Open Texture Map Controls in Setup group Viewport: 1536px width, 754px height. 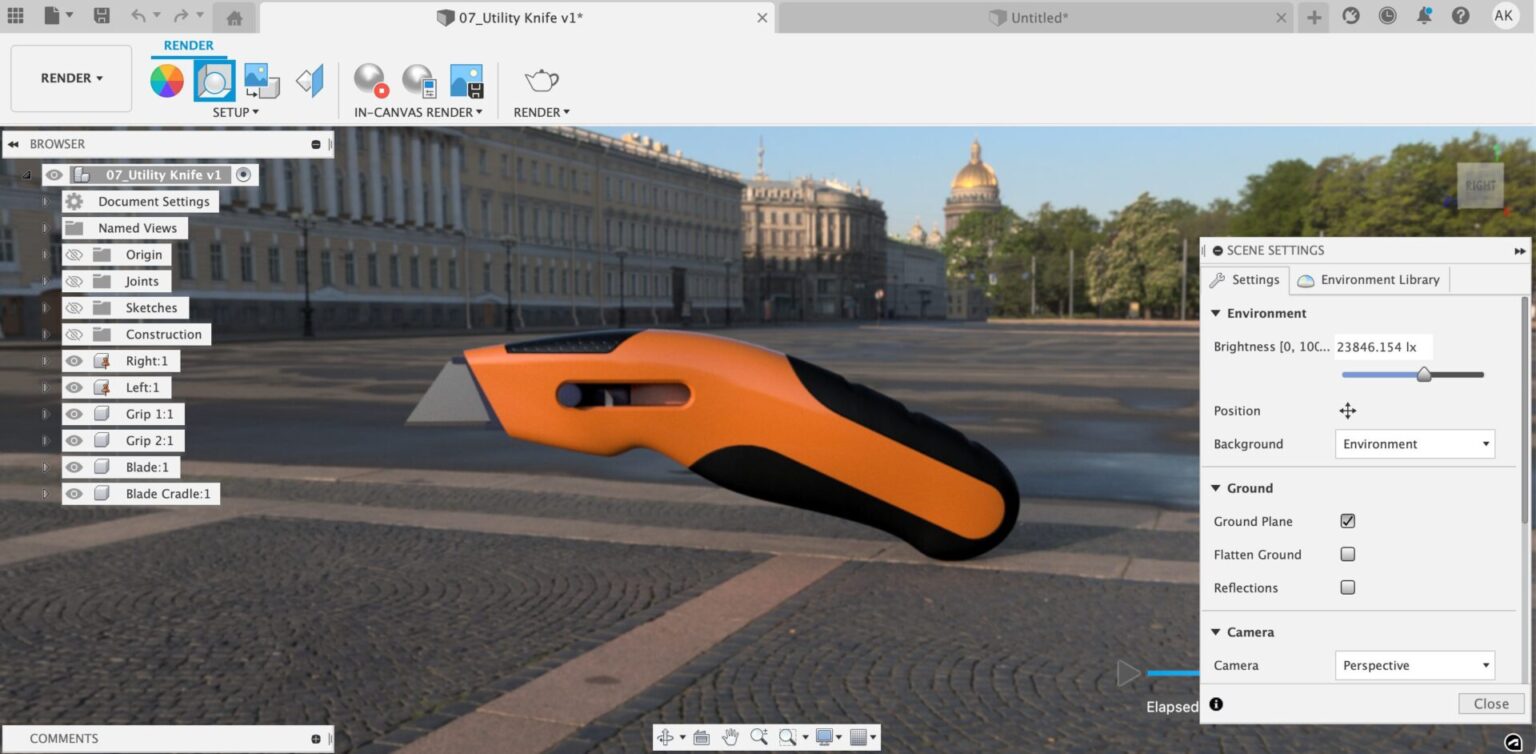click(x=261, y=80)
